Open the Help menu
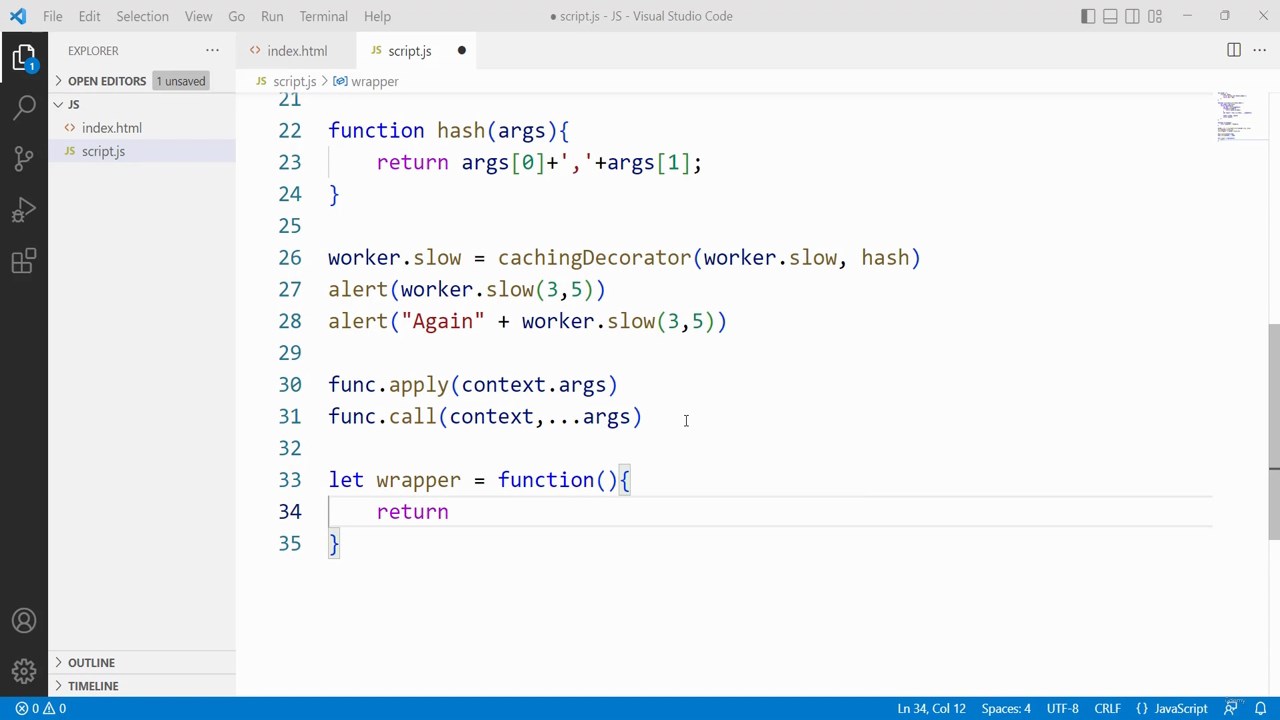Viewport: 1280px width, 720px height. click(x=377, y=16)
